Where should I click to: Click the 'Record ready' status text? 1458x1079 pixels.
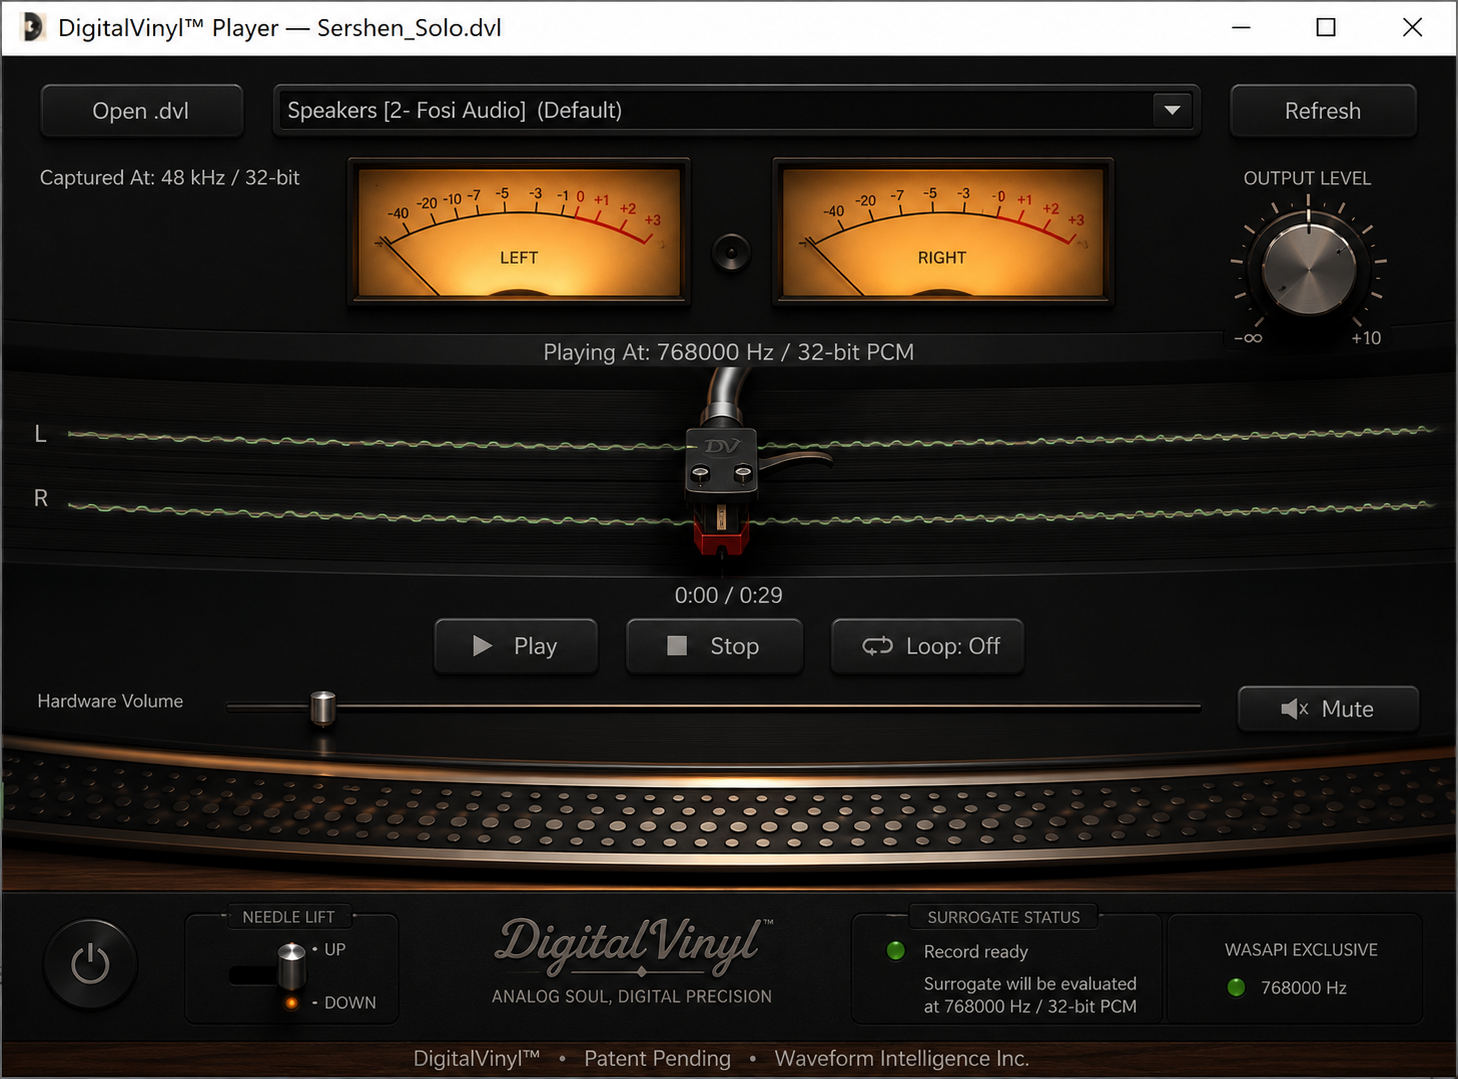tap(976, 952)
